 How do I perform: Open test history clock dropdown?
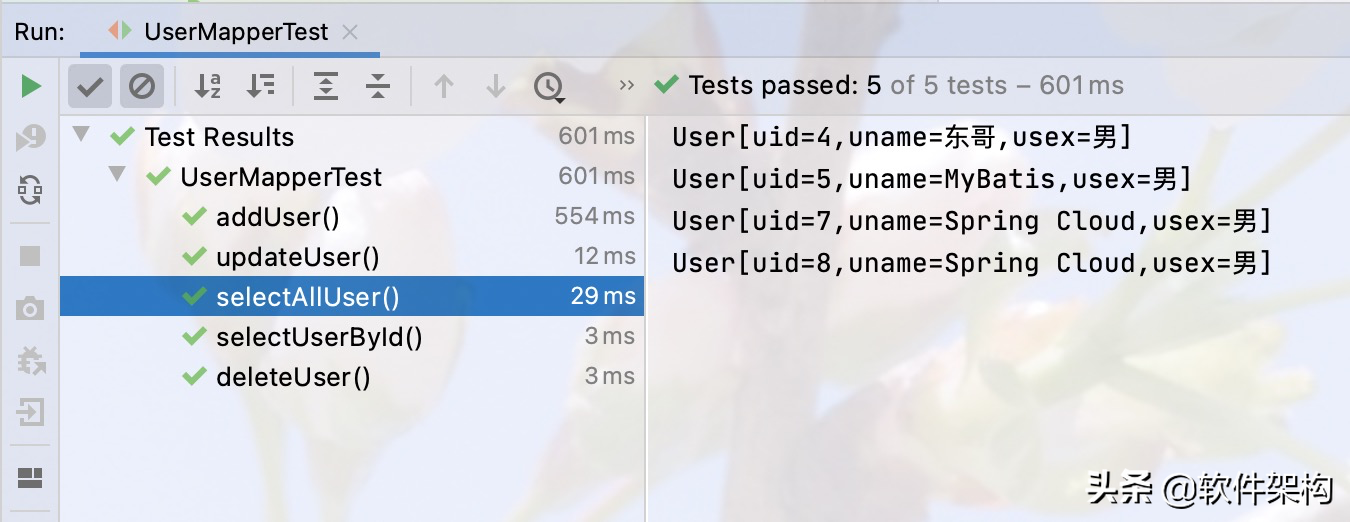(548, 87)
